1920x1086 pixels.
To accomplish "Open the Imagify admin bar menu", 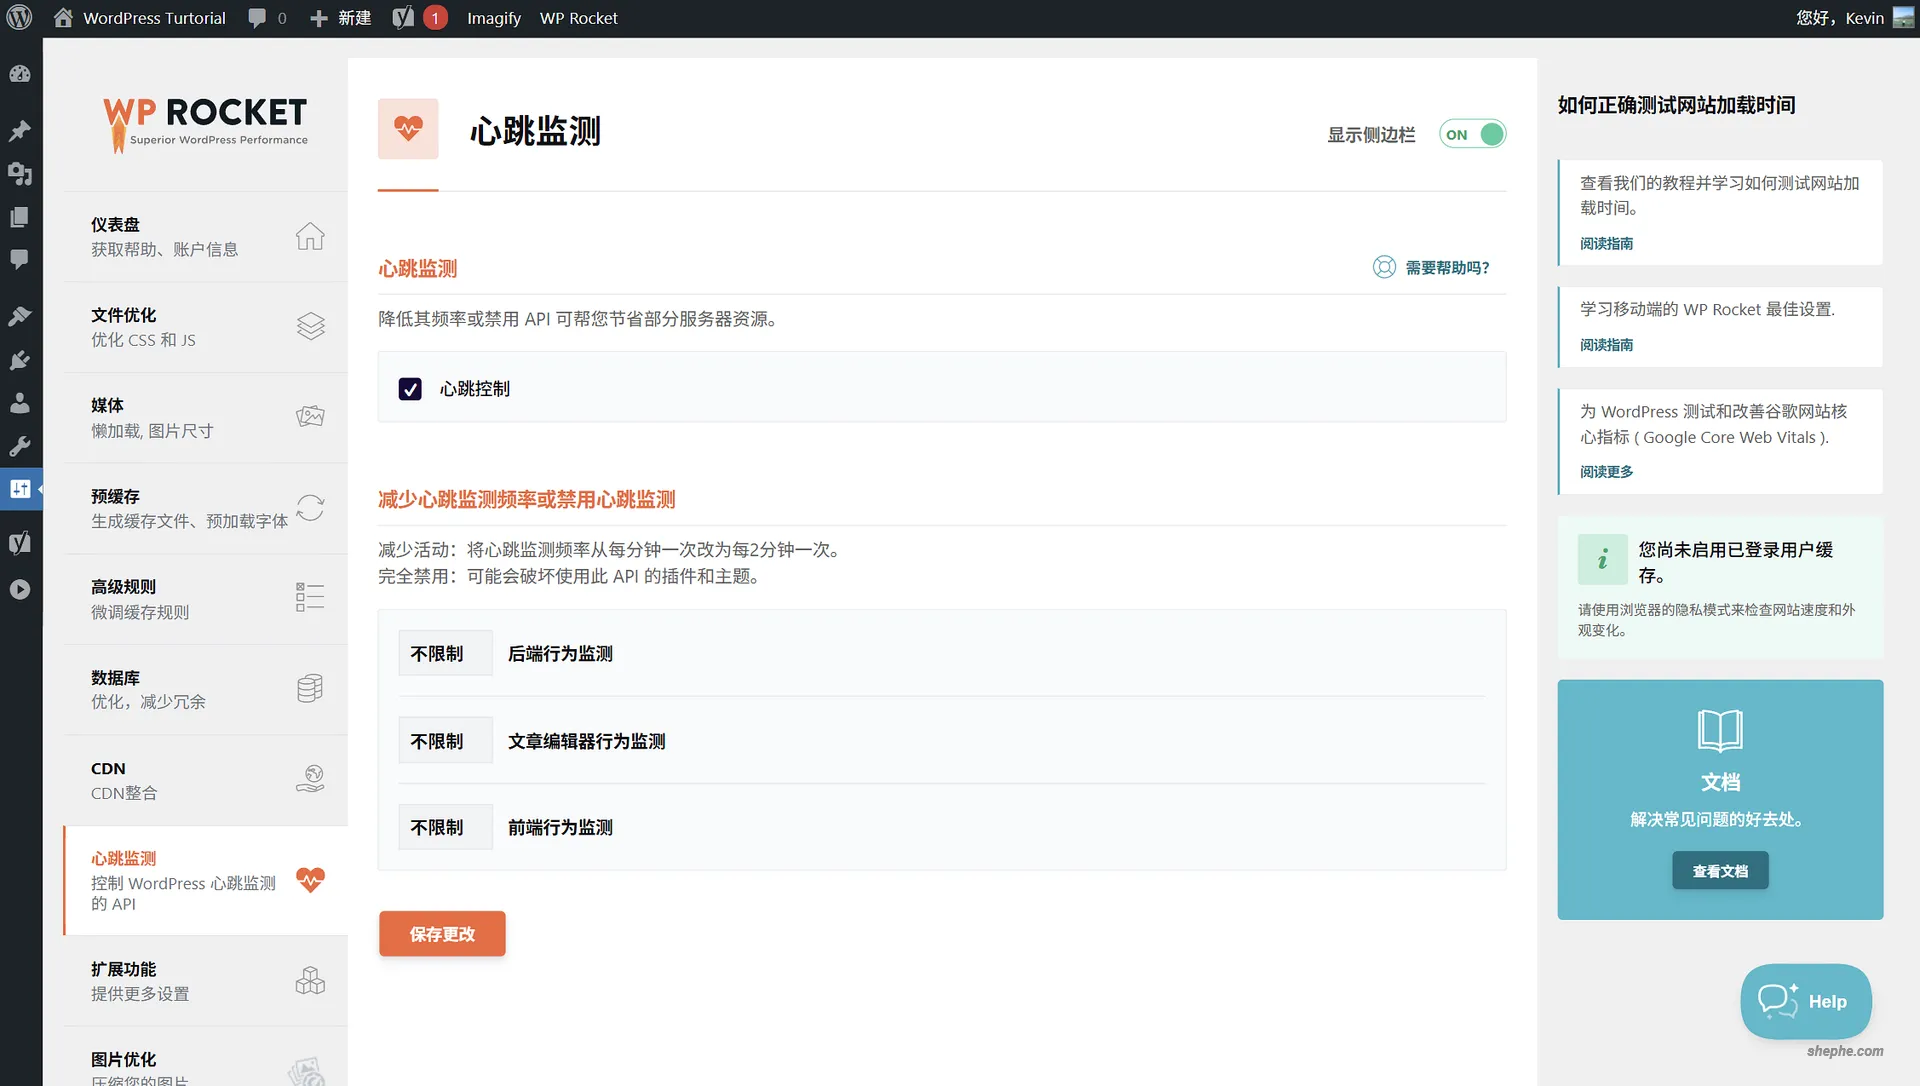I will click(492, 17).
